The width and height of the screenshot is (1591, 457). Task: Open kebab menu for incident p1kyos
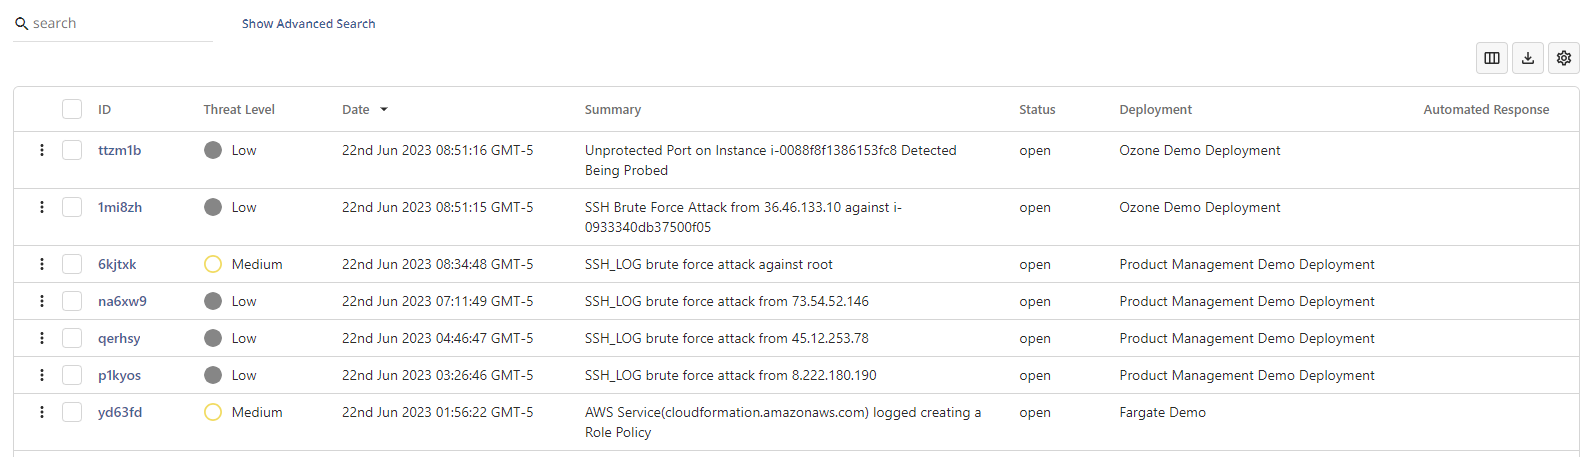(41, 375)
